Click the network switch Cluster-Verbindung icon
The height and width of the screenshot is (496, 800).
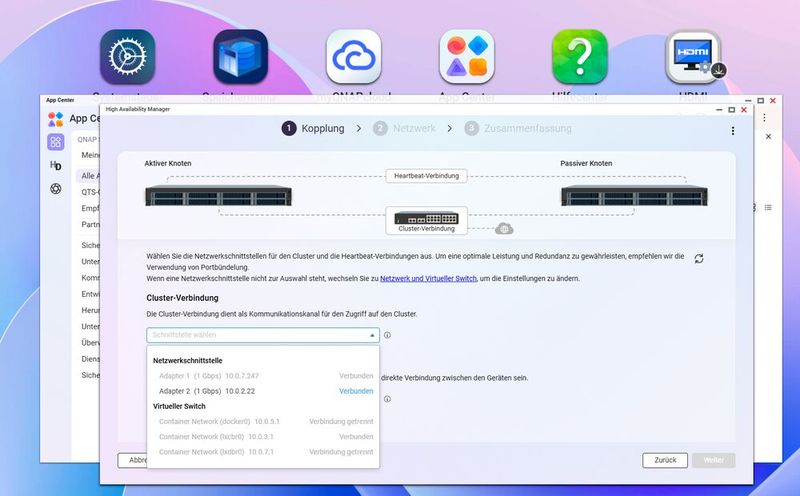point(427,220)
